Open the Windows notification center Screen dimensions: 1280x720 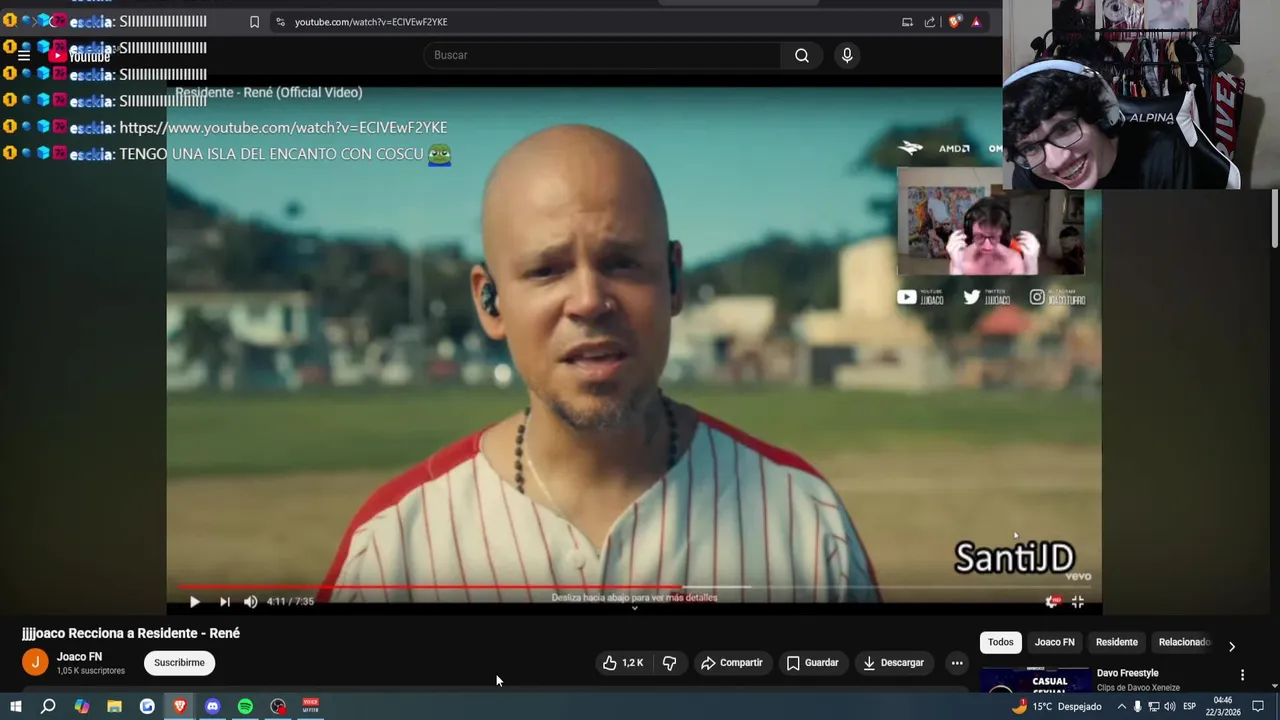[1258, 706]
